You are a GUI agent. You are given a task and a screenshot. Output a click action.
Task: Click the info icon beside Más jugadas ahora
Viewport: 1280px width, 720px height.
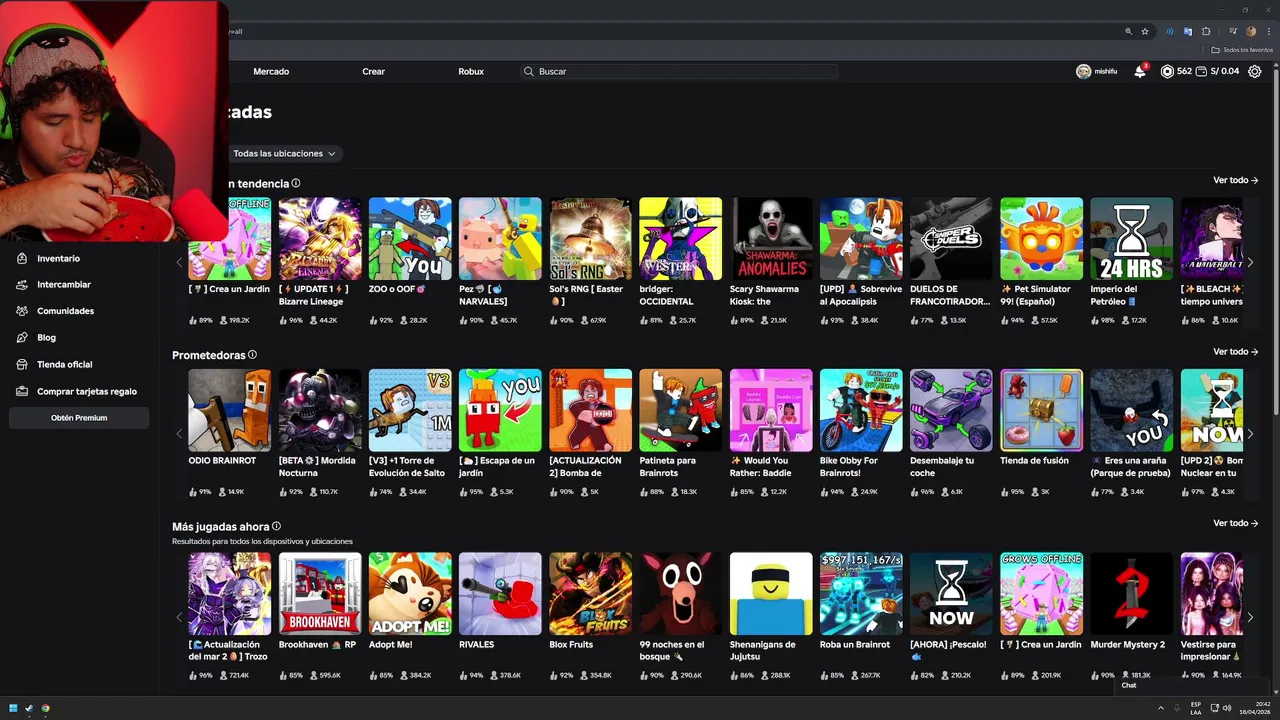(276, 526)
